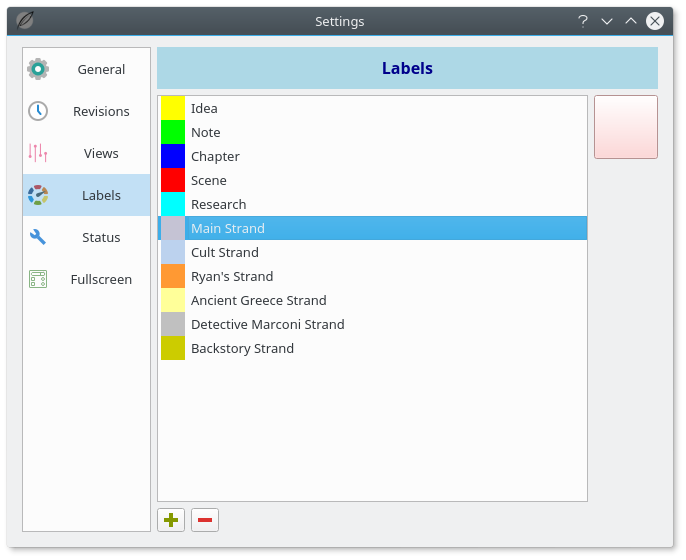Select the Chapter label
Screen dimensions: 686x560
[215, 156]
